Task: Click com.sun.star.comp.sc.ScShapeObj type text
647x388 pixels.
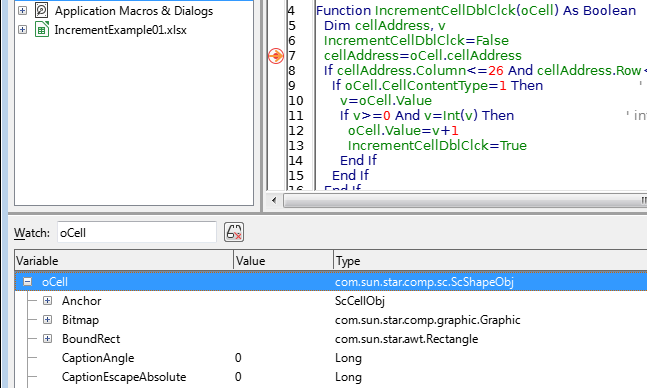Action: (x=424, y=282)
